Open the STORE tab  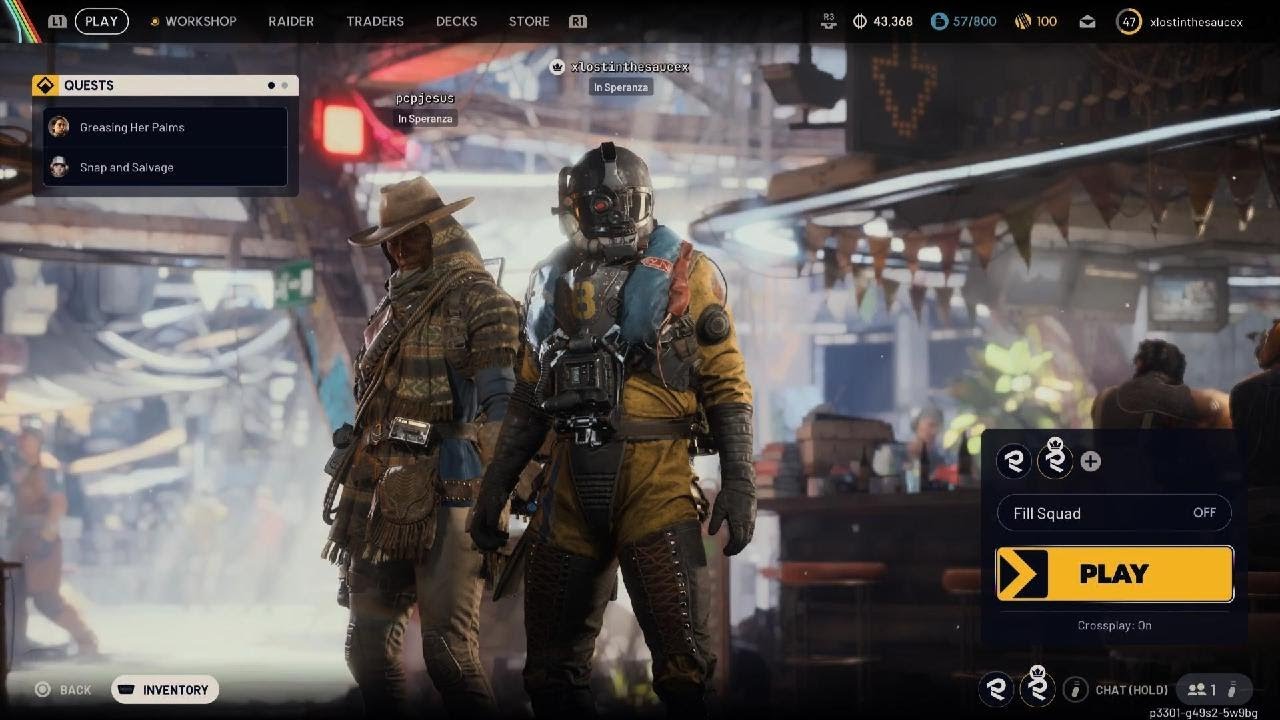[529, 21]
